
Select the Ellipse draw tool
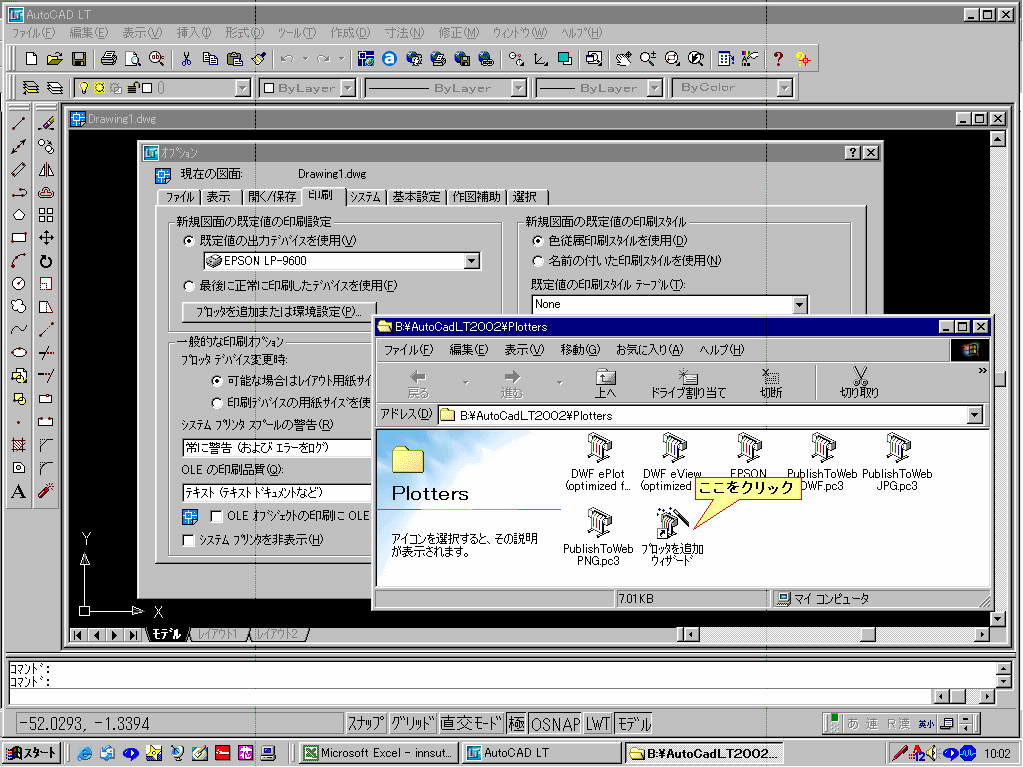(19, 353)
